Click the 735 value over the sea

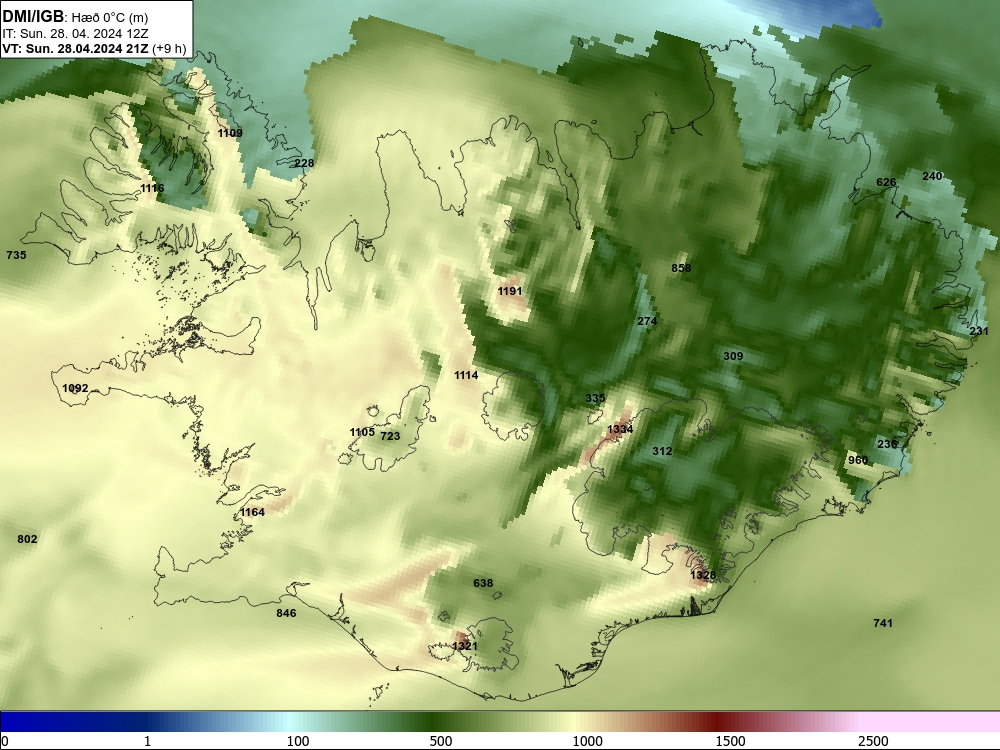[17, 254]
